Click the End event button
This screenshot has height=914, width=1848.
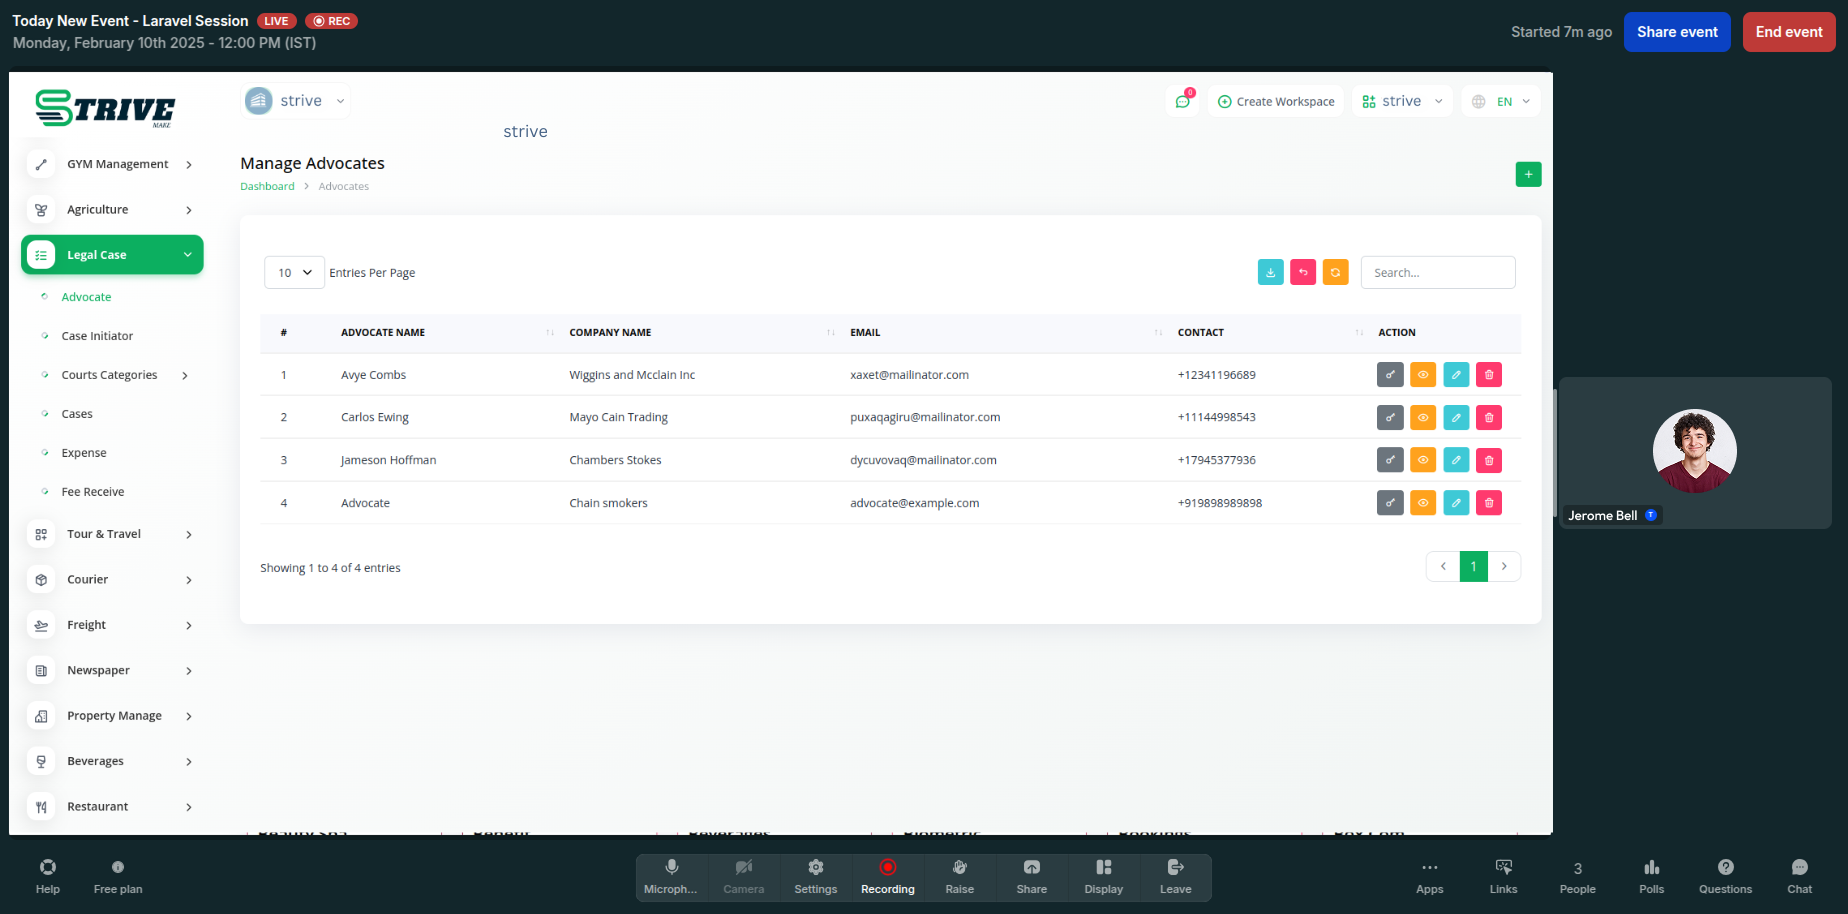coord(1788,32)
